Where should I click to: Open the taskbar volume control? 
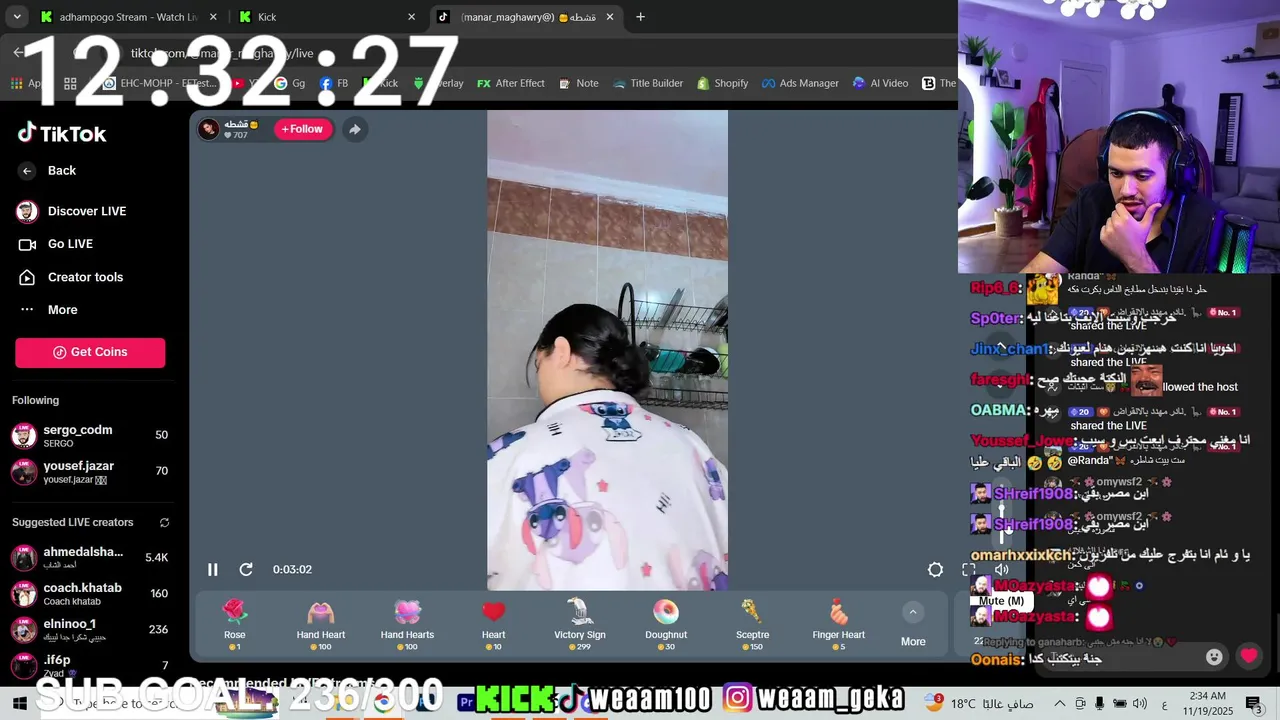tap(1140, 703)
